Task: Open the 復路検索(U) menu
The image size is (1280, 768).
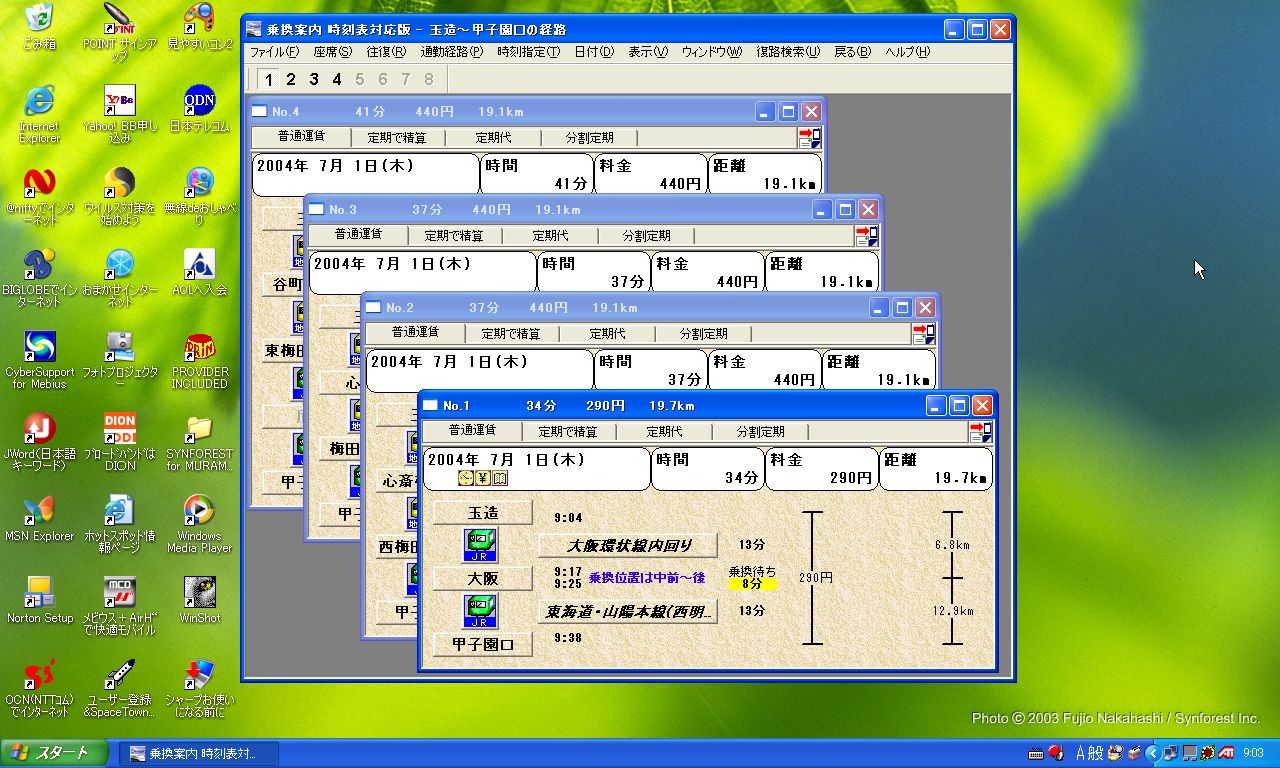Action: (787, 52)
